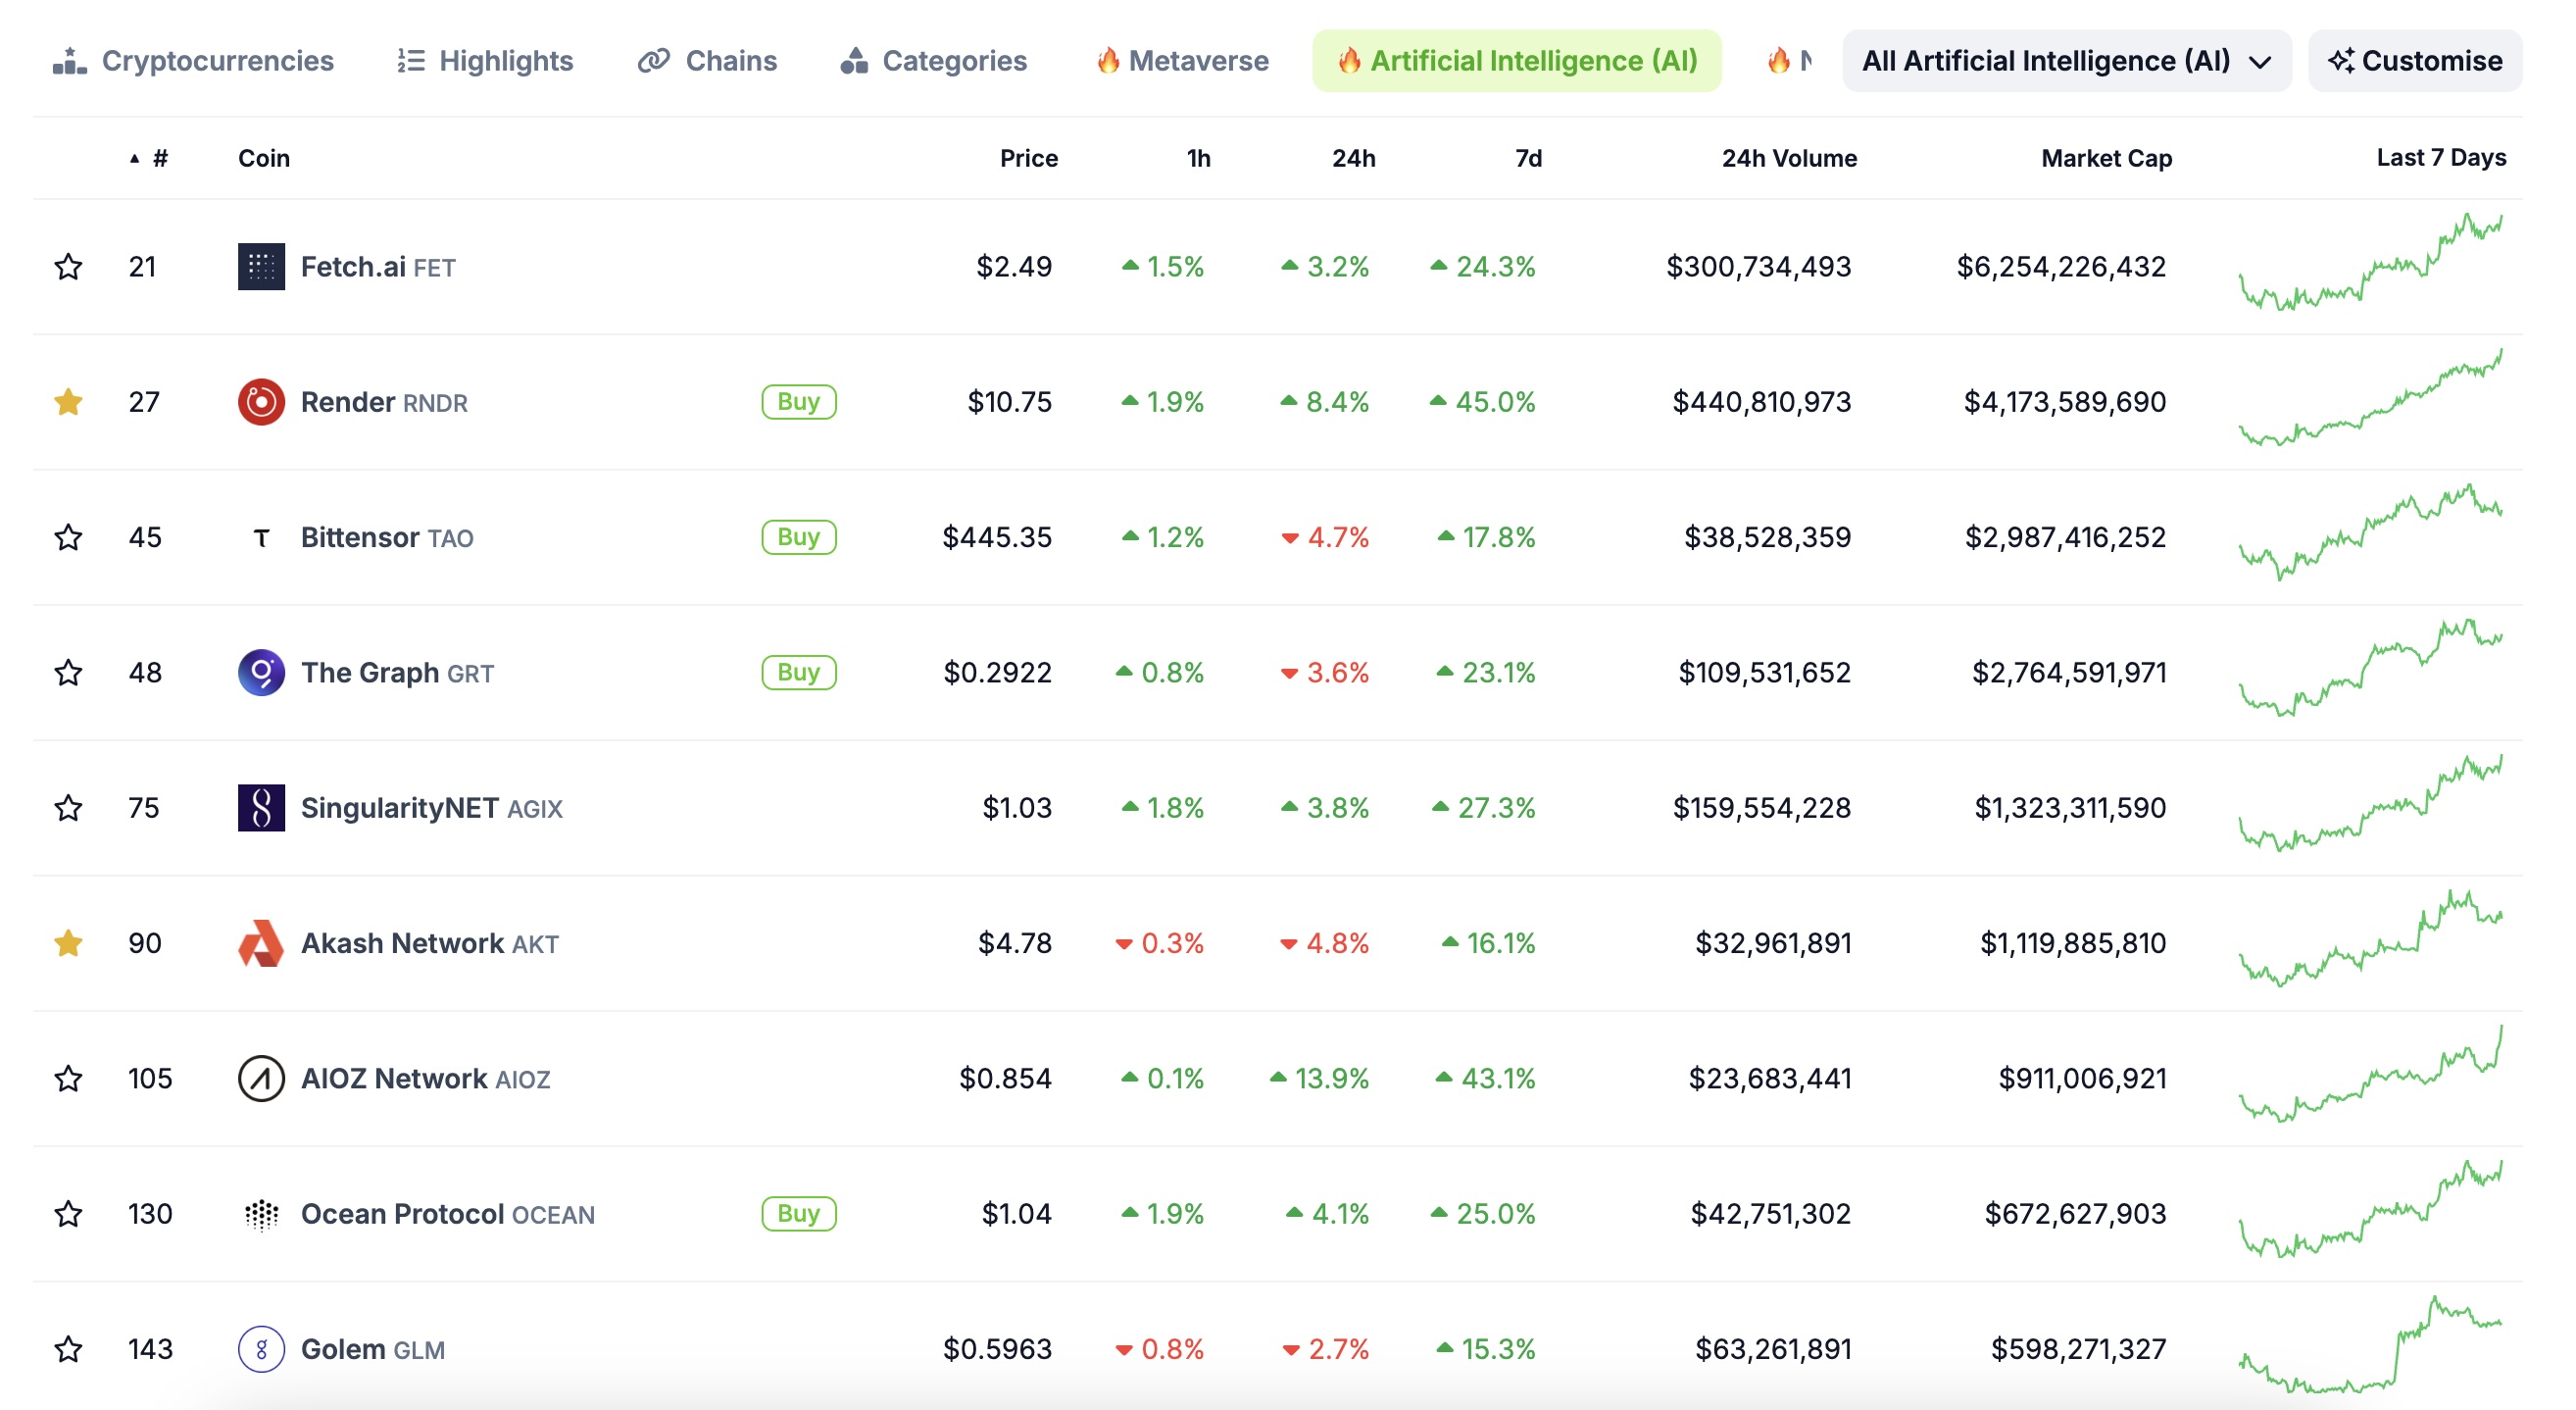Click Bittensor price $445.35
This screenshot has height=1410, width=2576.
point(997,538)
